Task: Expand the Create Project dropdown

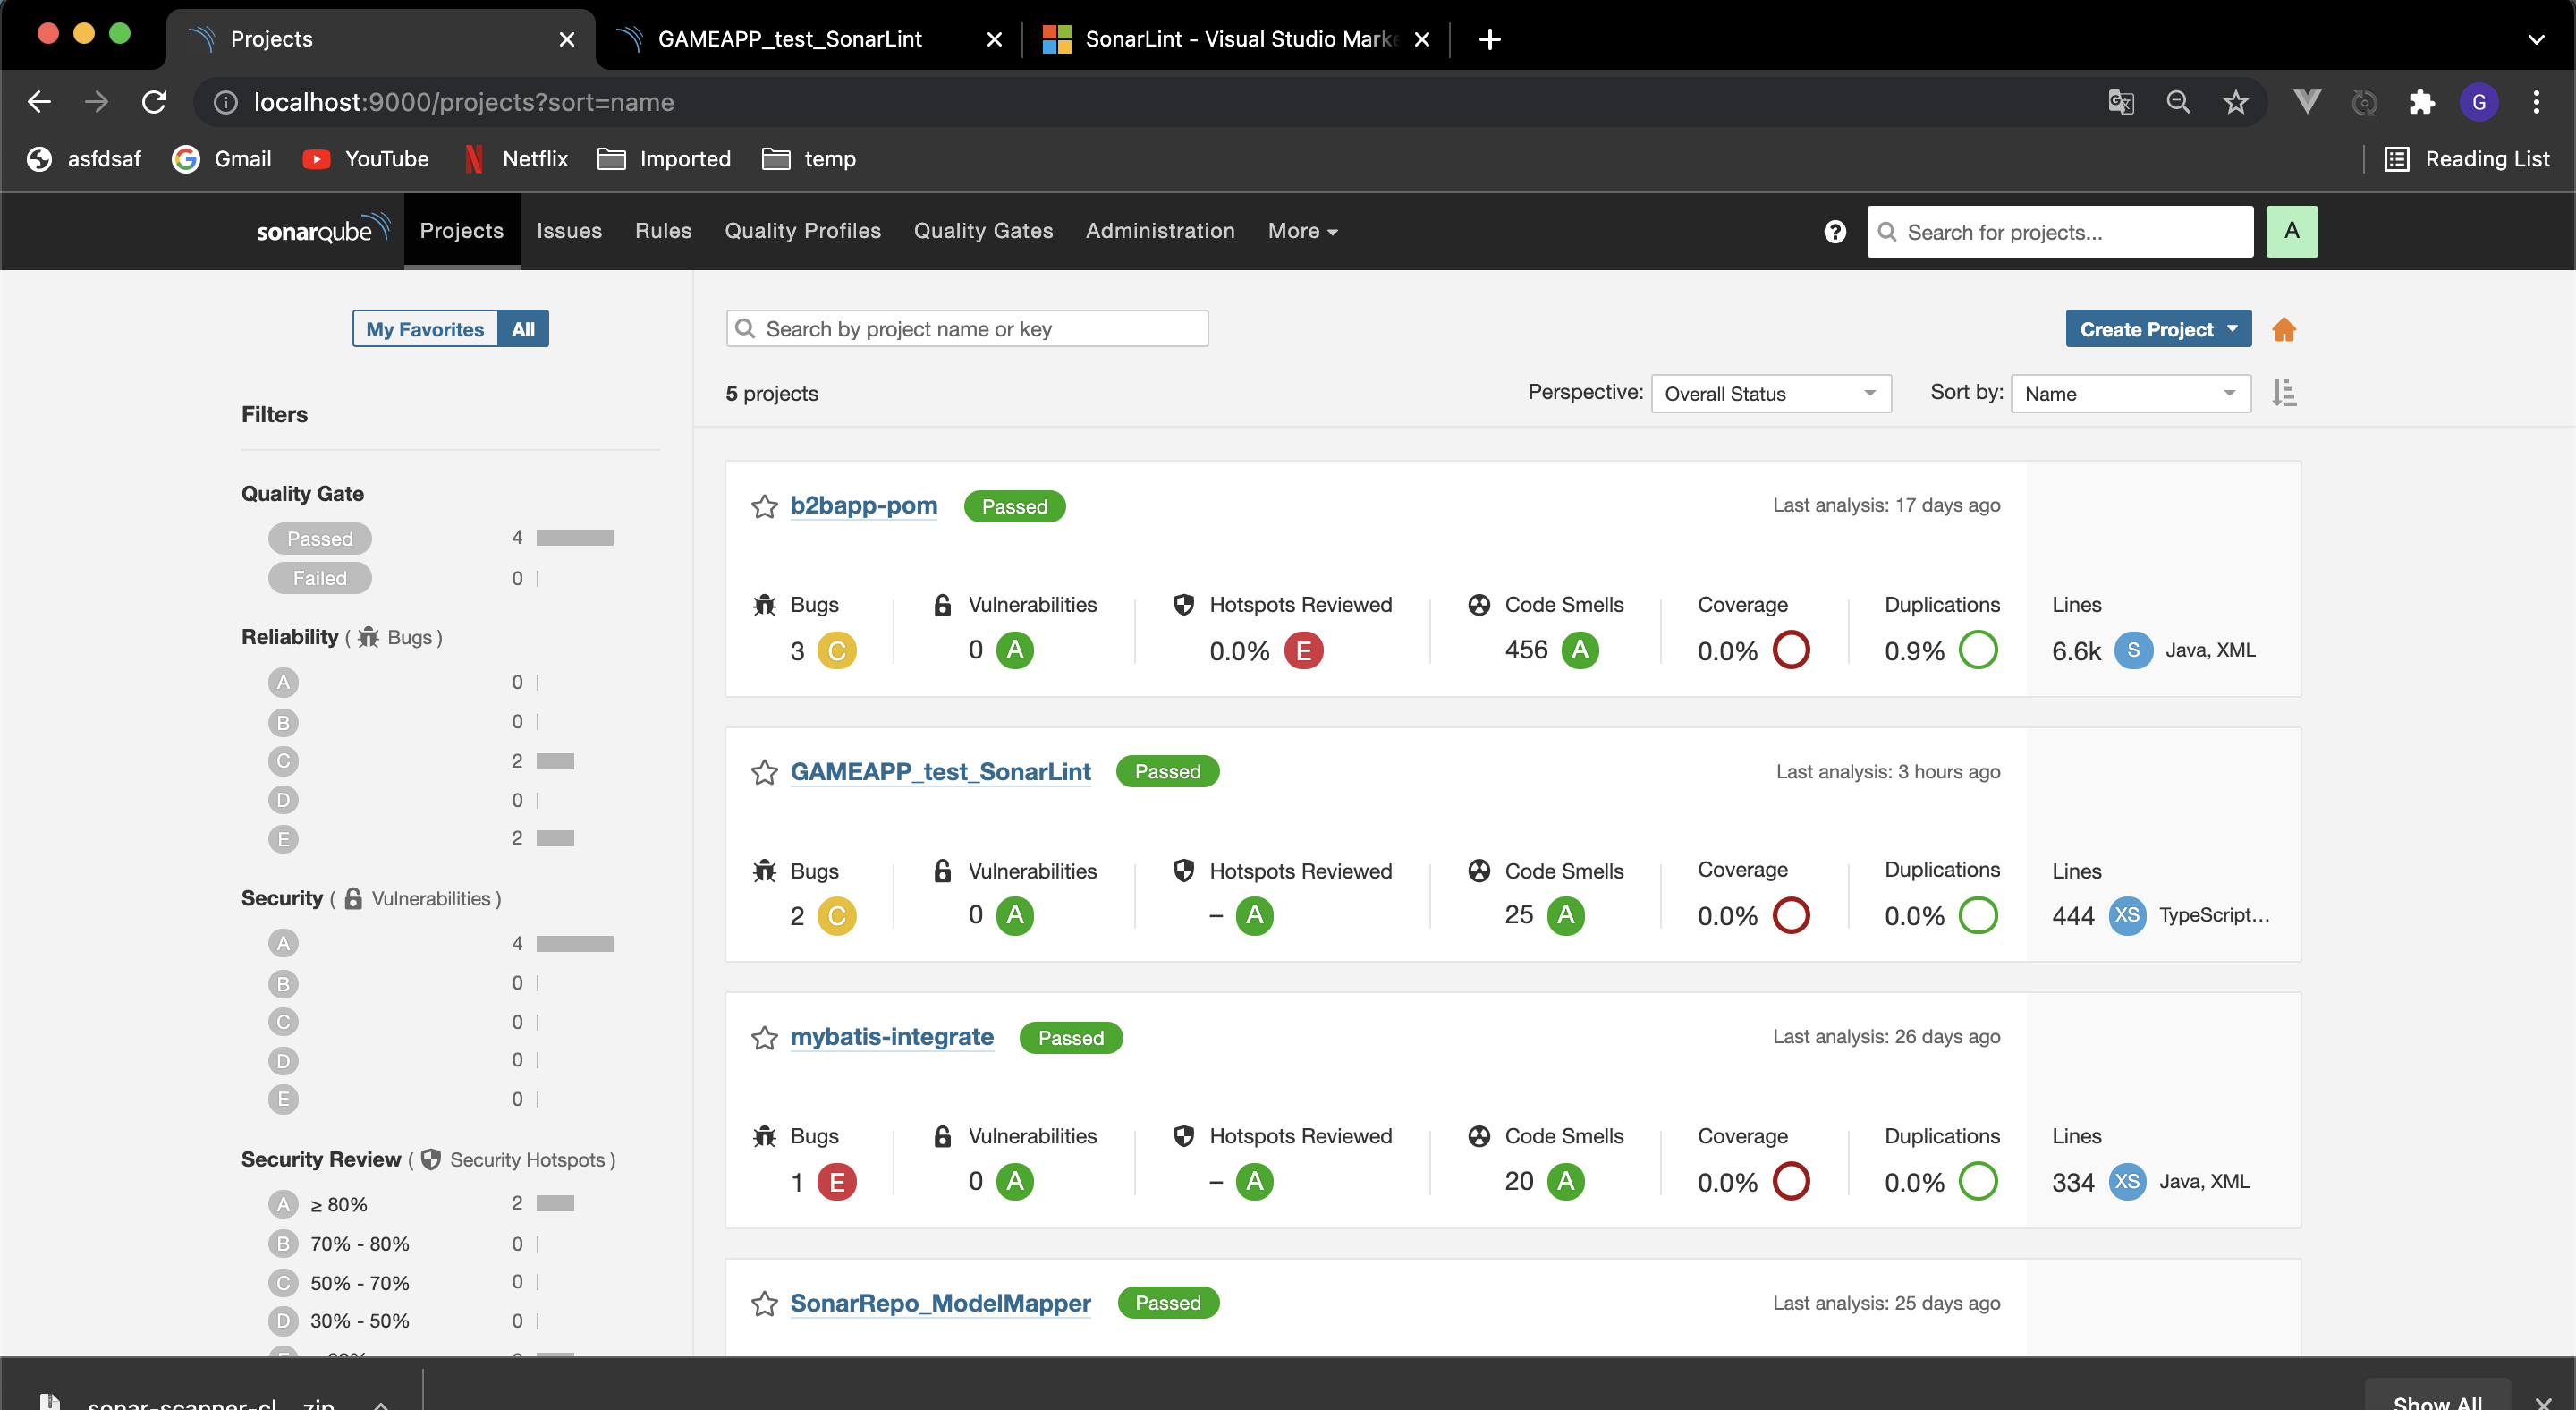Action: [x=2158, y=329]
